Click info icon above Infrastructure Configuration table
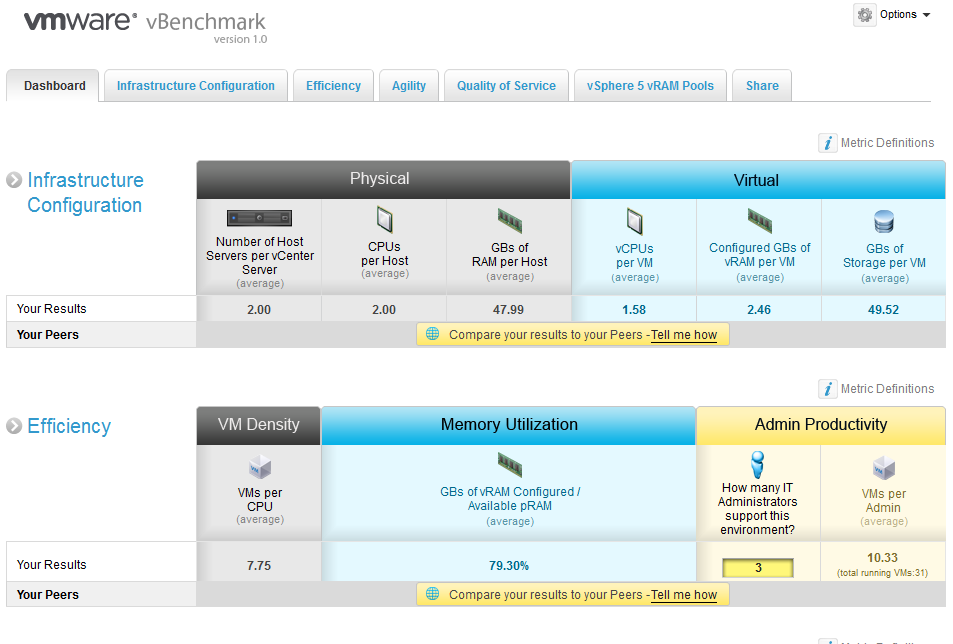The height and width of the screenshot is (644, 953). coord(827,143)
